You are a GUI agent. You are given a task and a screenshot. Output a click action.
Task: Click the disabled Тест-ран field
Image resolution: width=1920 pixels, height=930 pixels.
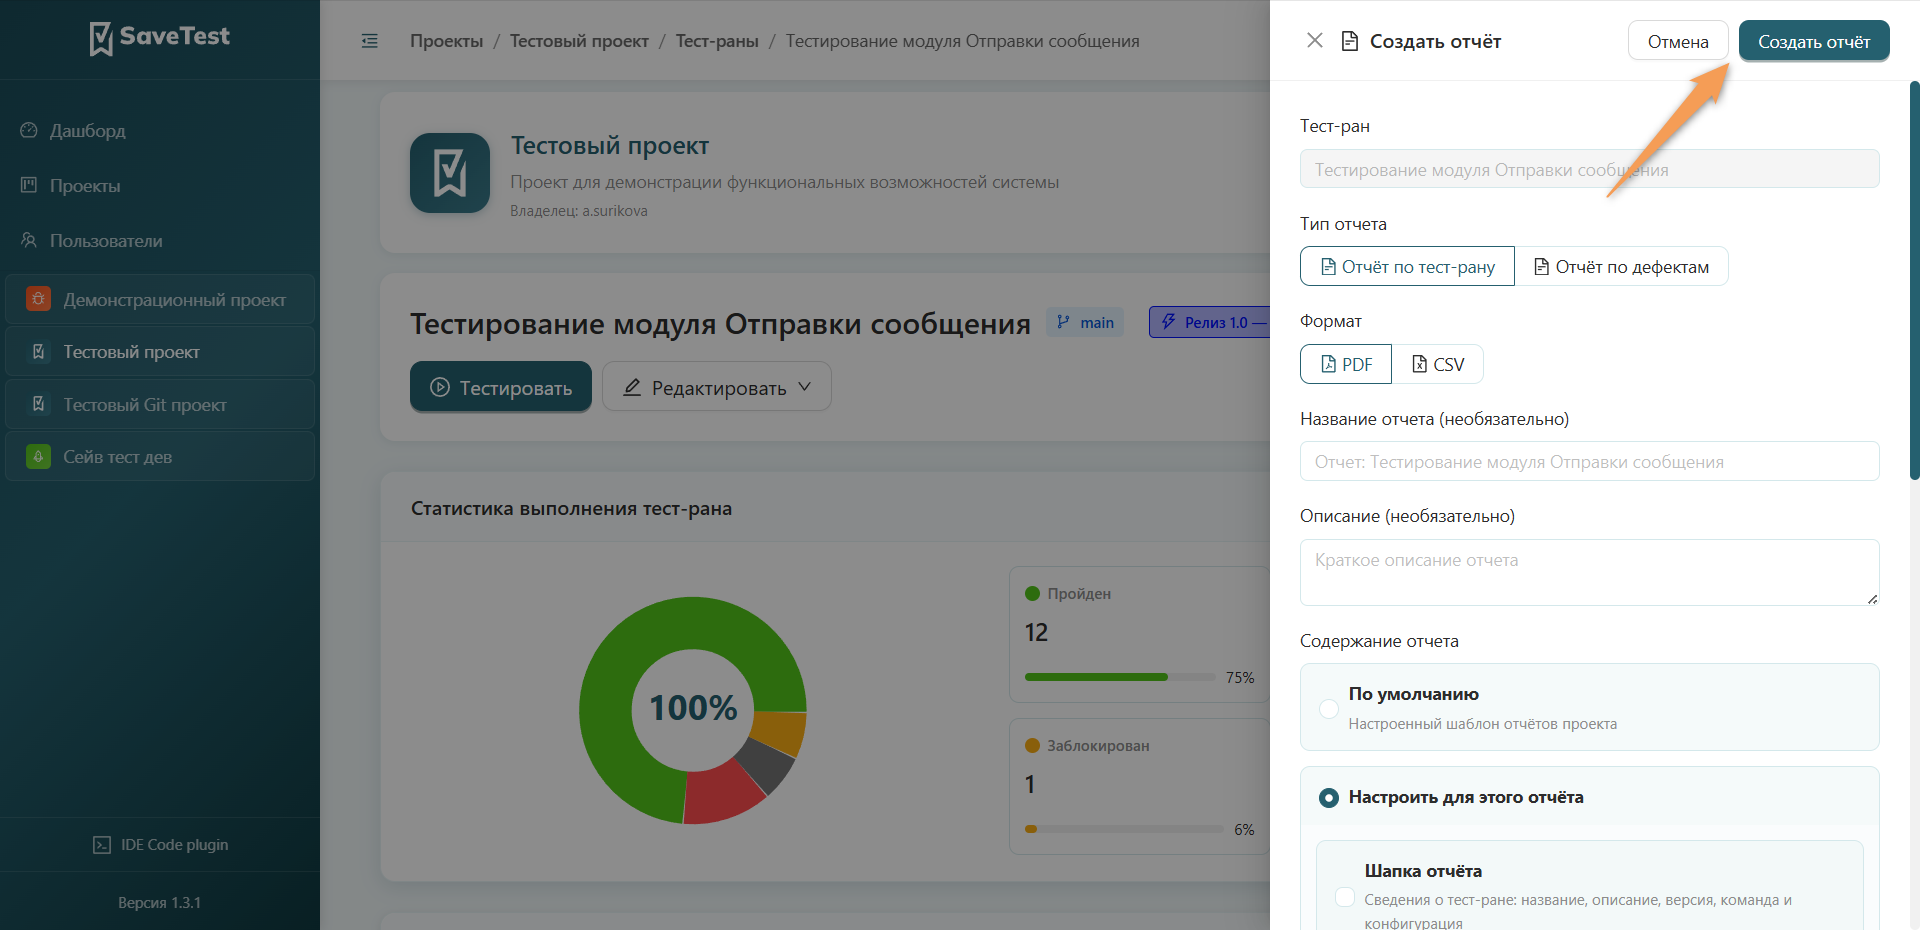[1590, 169]
